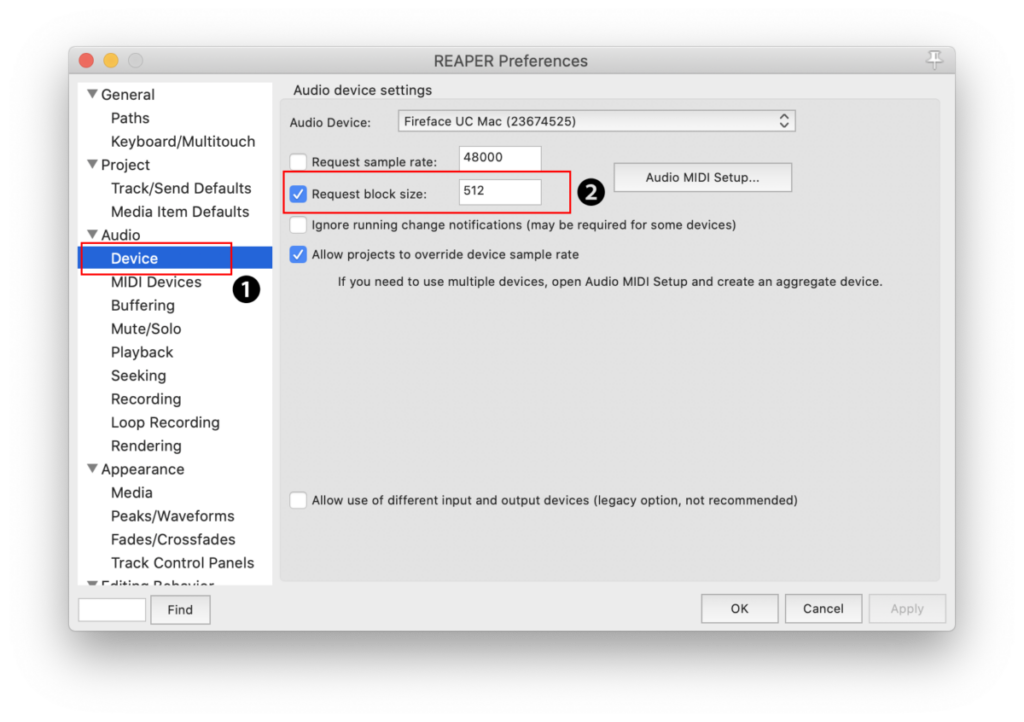Go to Rendering settings
Screen dimensions: 1024x722
coord(146,446)
